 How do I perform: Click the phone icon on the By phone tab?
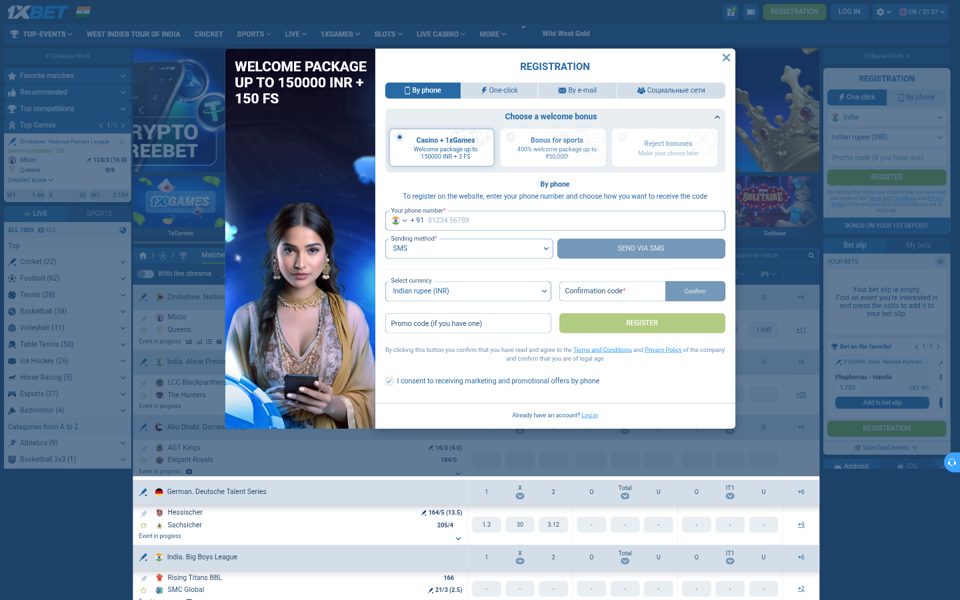point(407,91)
